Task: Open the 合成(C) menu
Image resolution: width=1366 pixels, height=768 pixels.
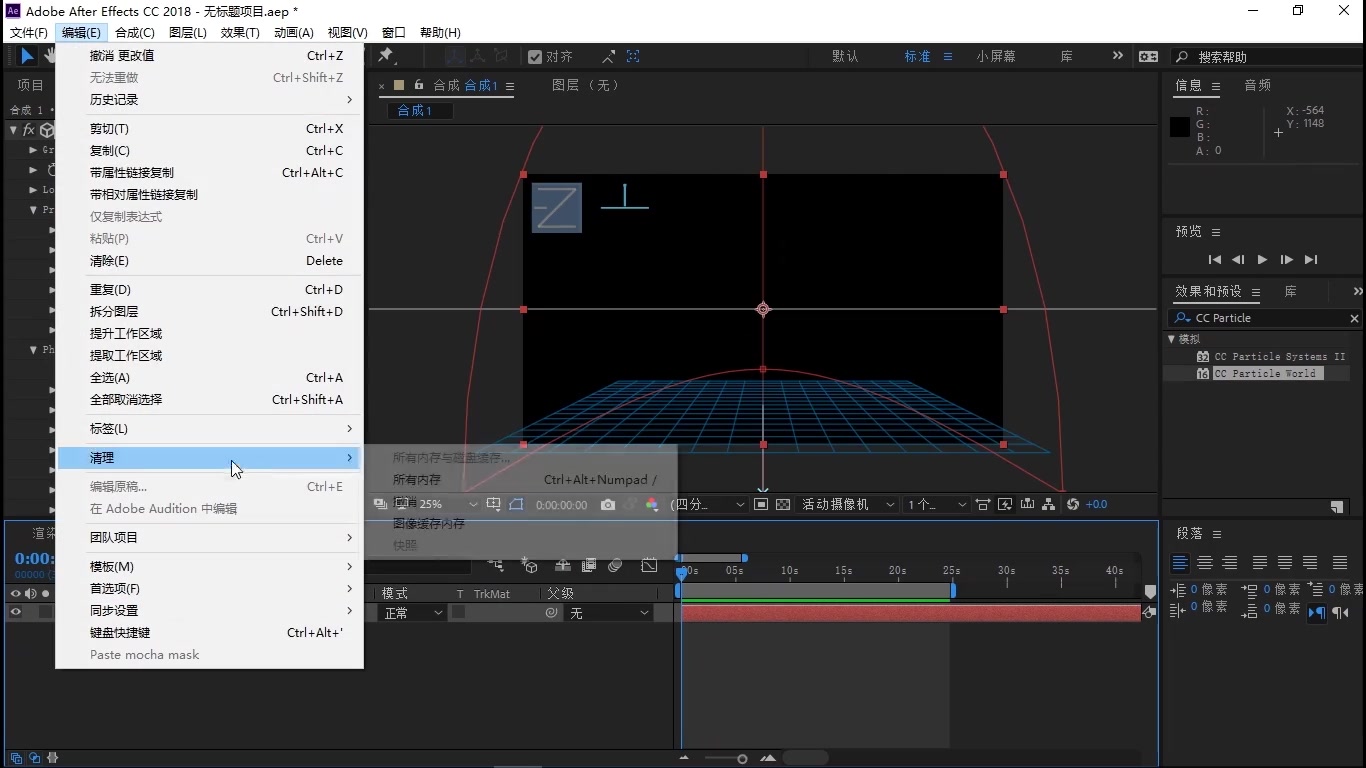Action: [134, 33]
